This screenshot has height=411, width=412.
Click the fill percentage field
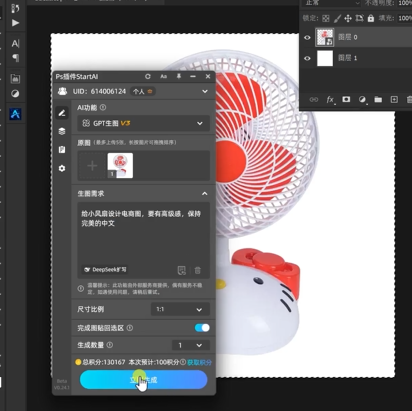404,18
